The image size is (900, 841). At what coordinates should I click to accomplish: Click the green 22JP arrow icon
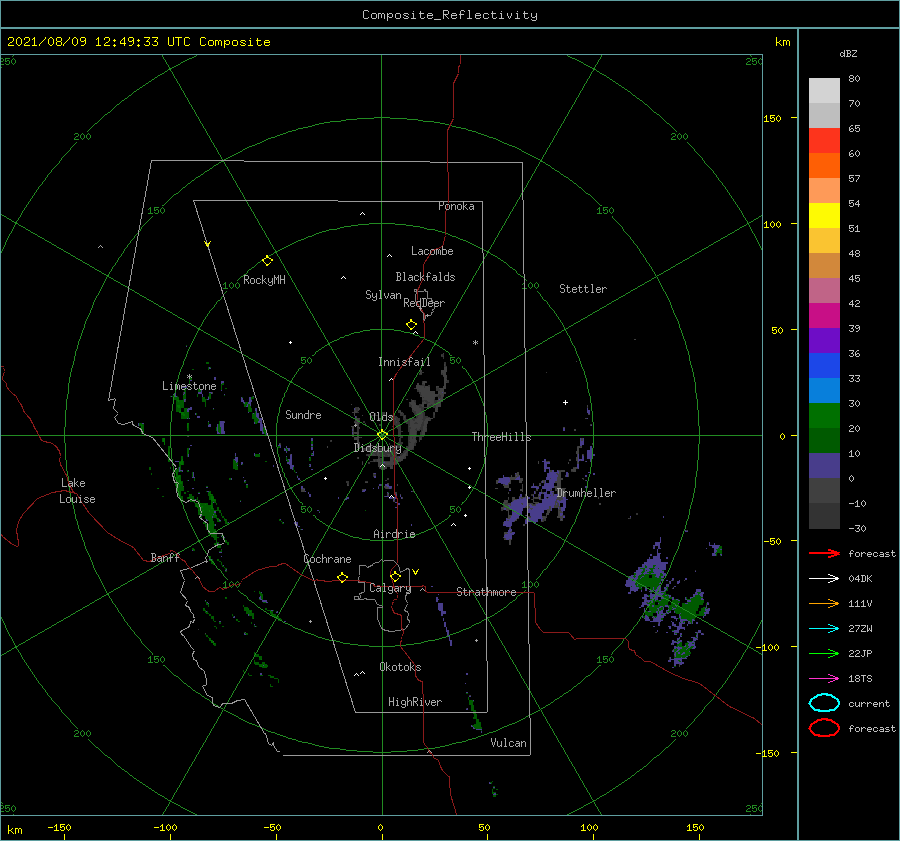click(824, 653)
